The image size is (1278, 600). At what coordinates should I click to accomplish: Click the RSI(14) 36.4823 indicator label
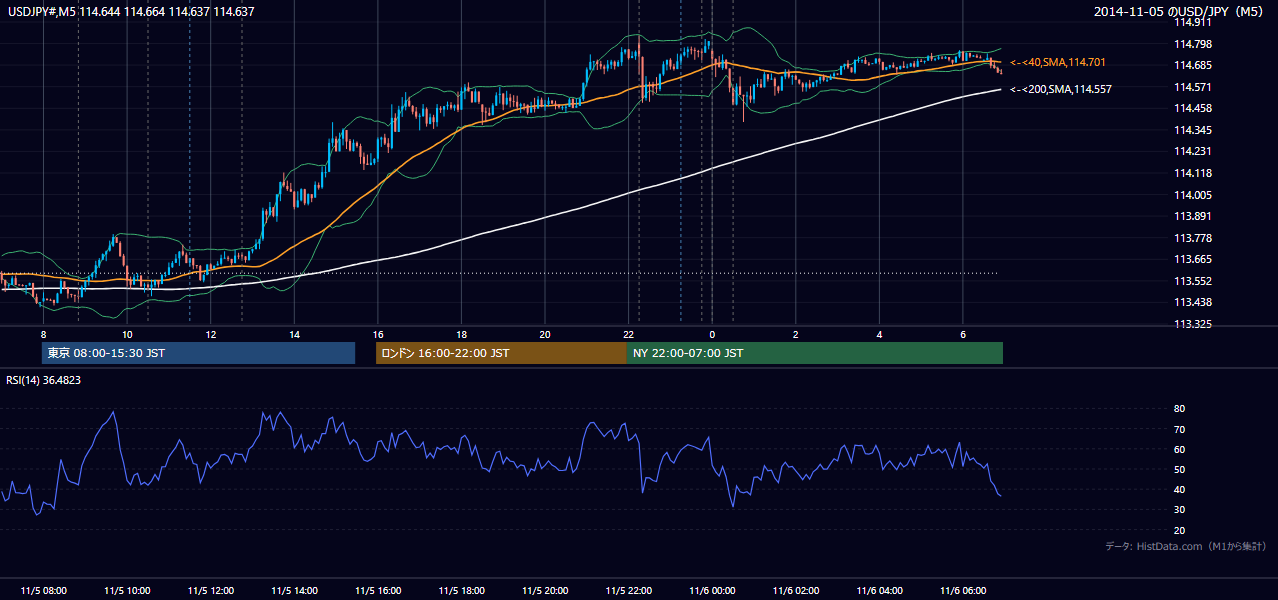[x=44, y=380]
